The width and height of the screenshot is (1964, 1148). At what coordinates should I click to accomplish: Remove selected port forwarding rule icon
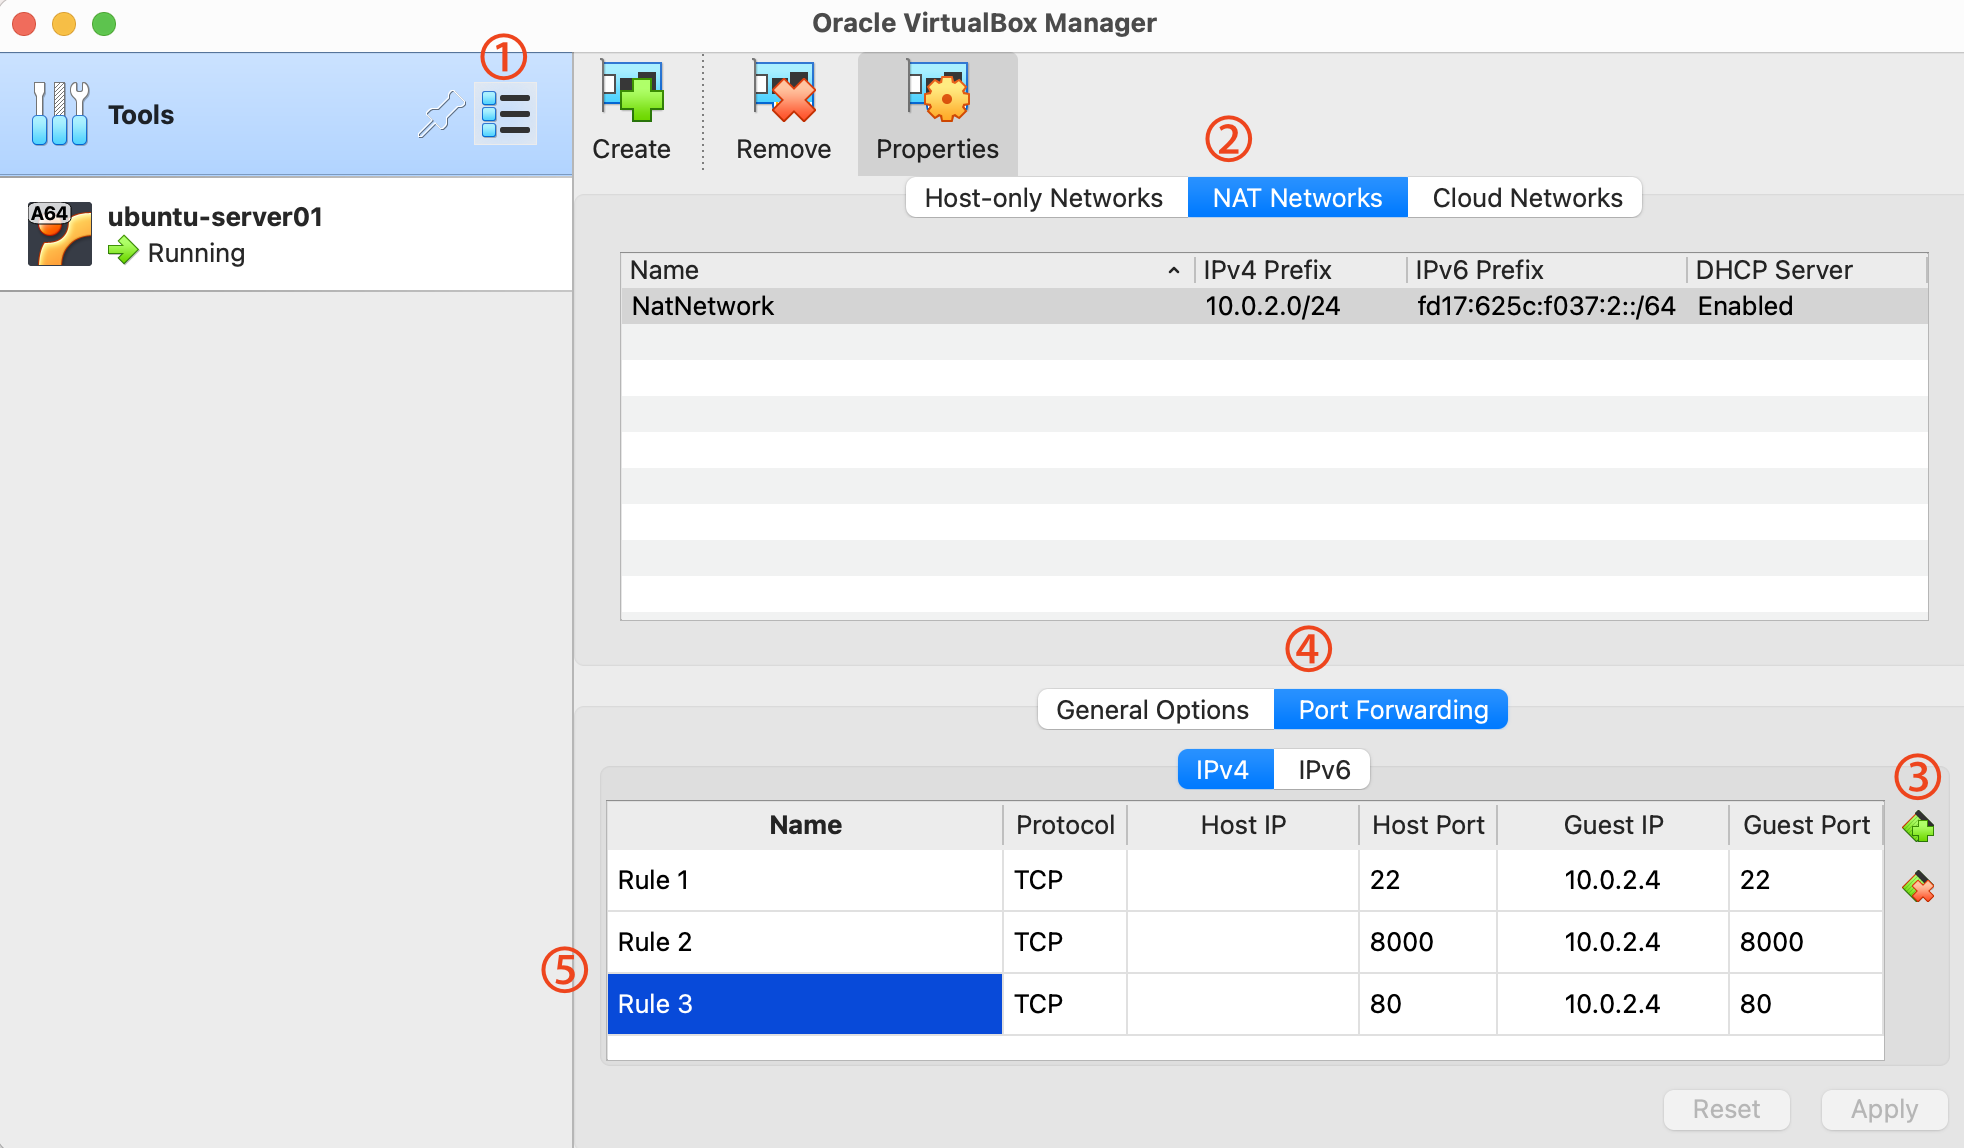point(1917,887)
